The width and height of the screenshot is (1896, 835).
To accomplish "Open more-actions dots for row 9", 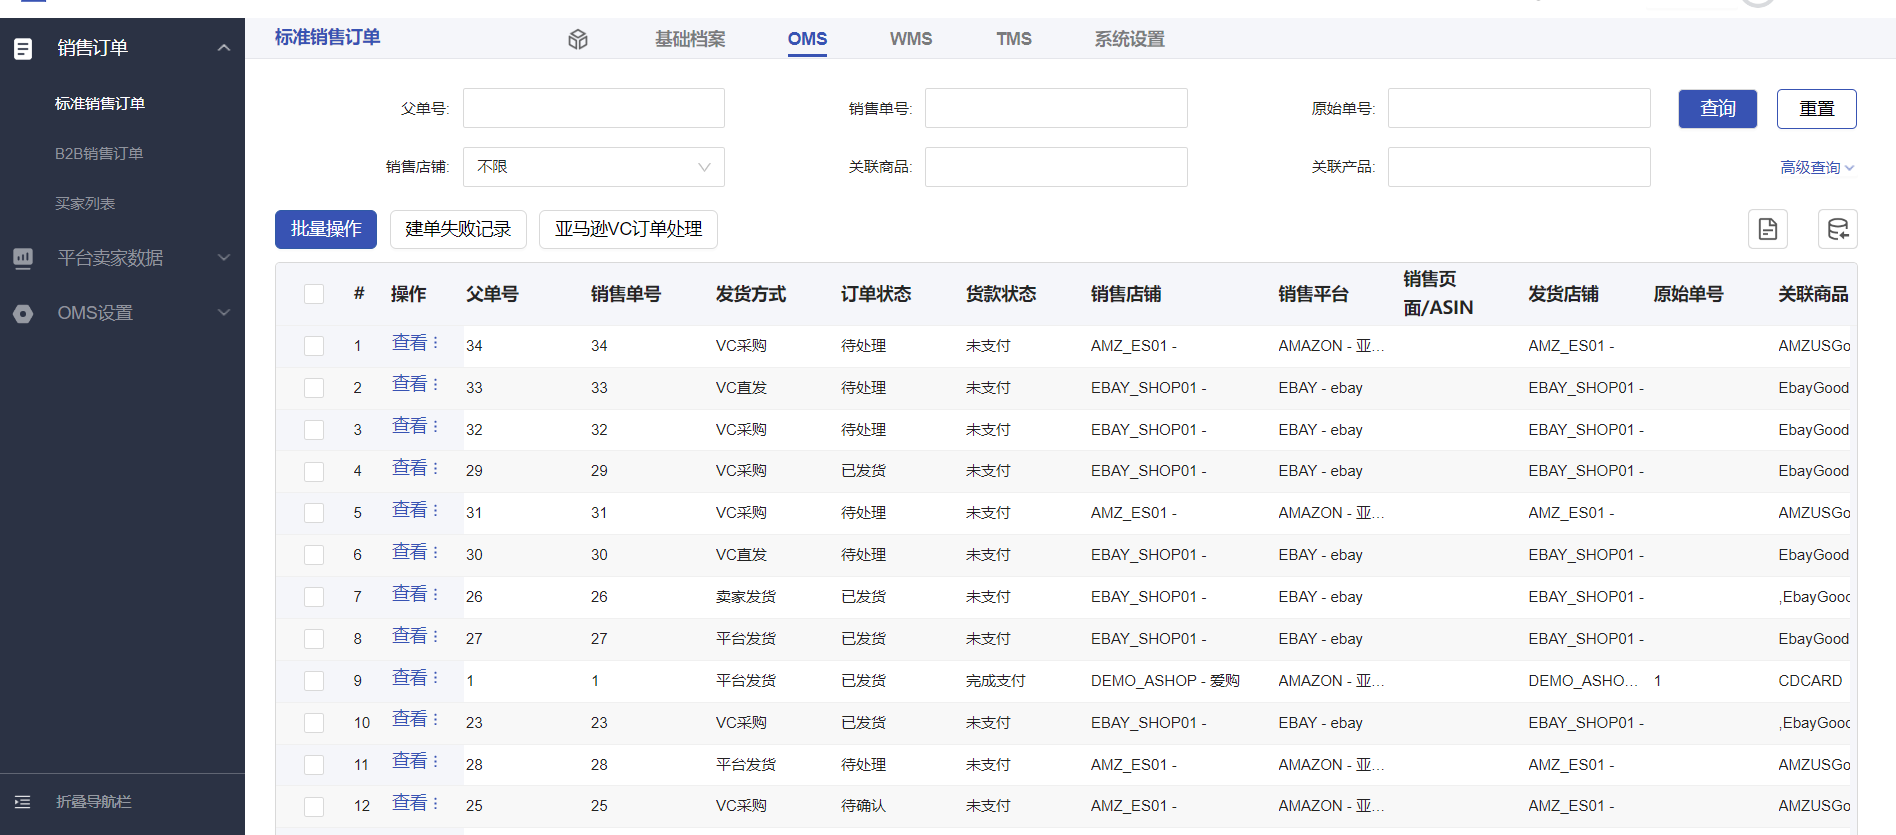I will [436, 678].
